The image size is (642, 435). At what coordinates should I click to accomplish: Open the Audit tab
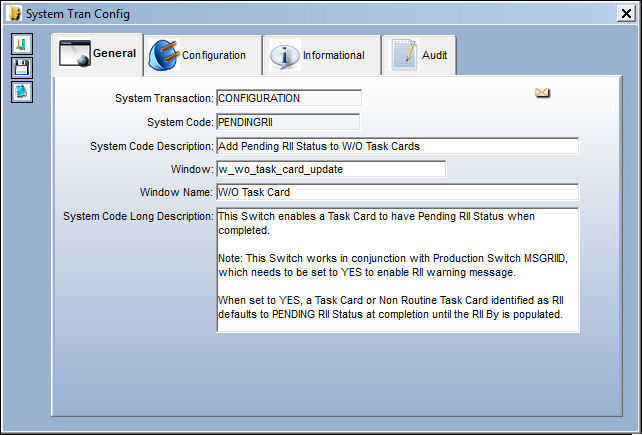tap(419, 55)
